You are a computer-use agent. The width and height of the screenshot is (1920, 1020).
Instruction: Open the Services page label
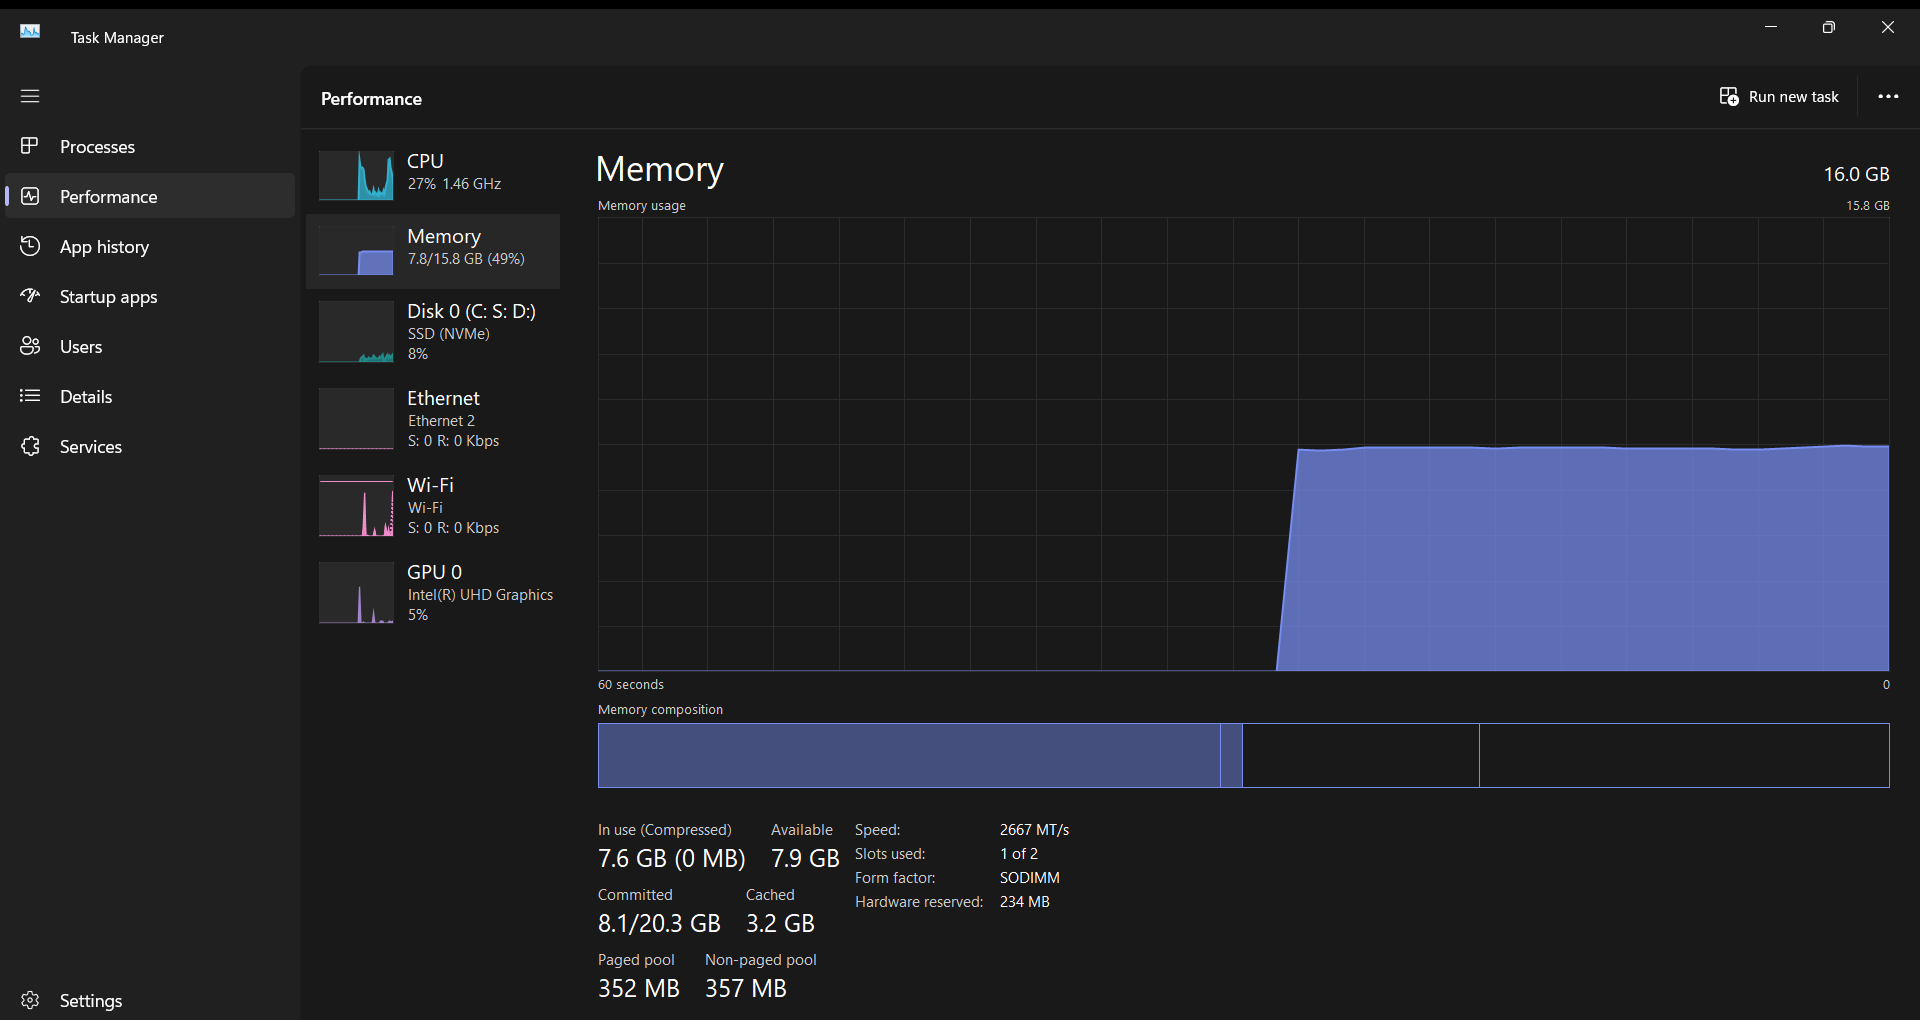pos(91,447)
